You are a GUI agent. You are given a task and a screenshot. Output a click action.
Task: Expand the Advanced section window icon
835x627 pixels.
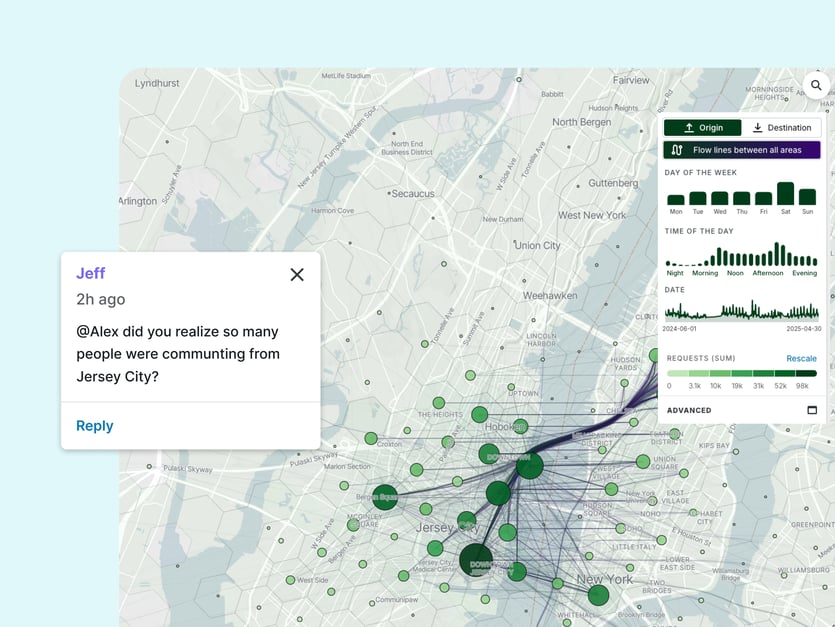812,410
